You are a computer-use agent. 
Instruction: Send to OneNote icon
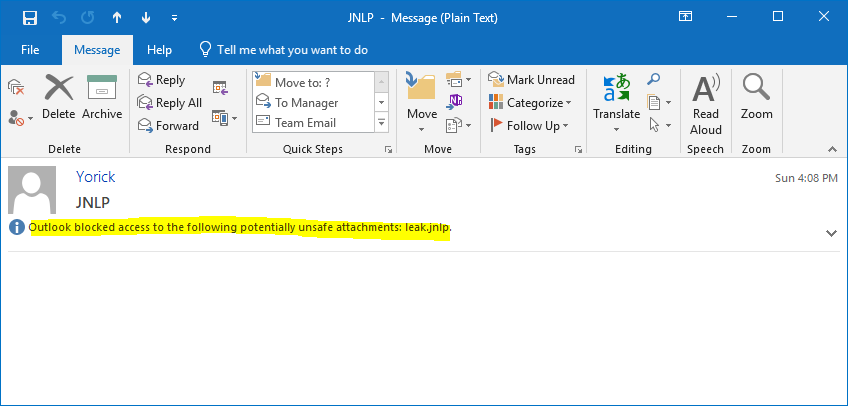[x=455, y=101]
